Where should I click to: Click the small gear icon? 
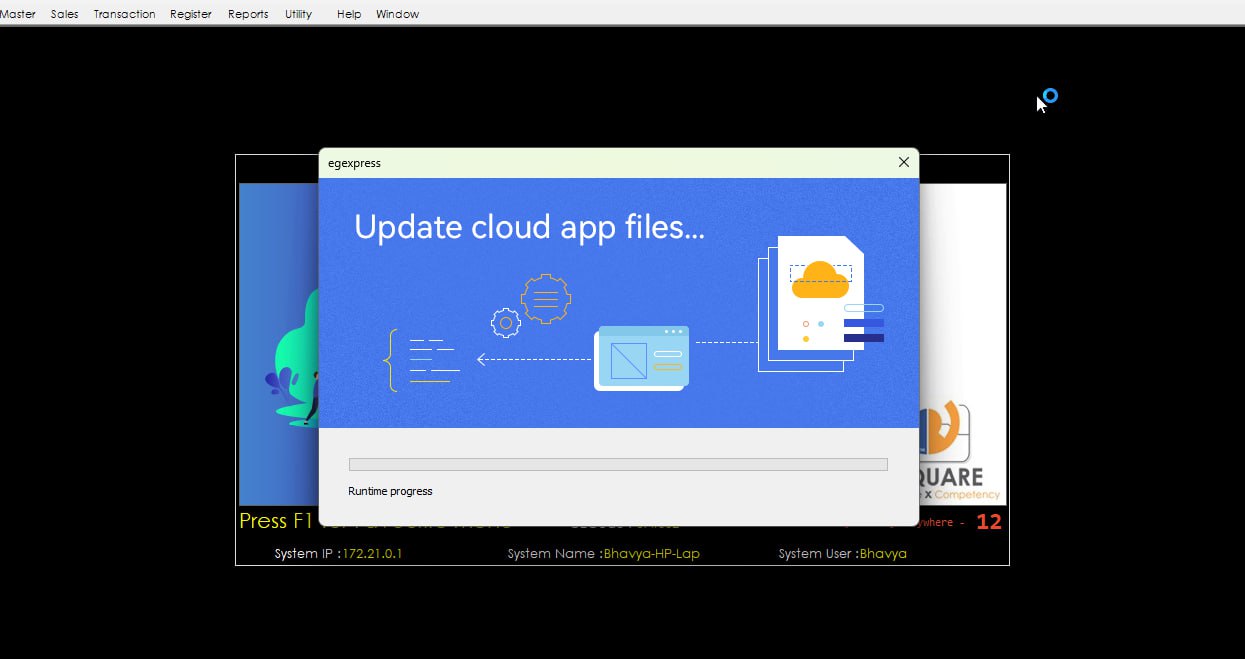pos(506,323)
